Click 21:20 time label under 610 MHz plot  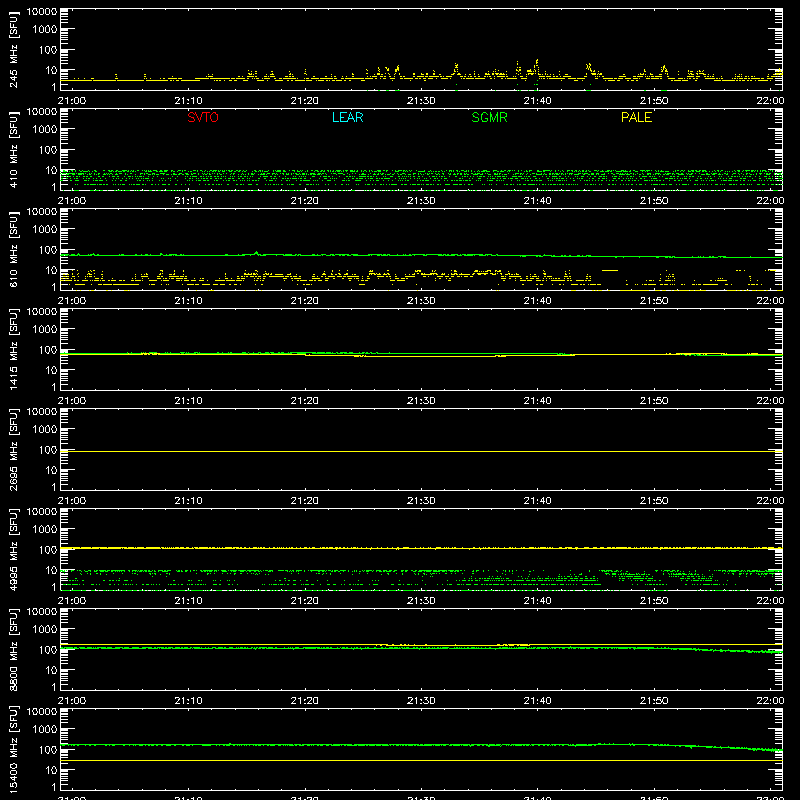pyautogui.click(x=305, y=301)
